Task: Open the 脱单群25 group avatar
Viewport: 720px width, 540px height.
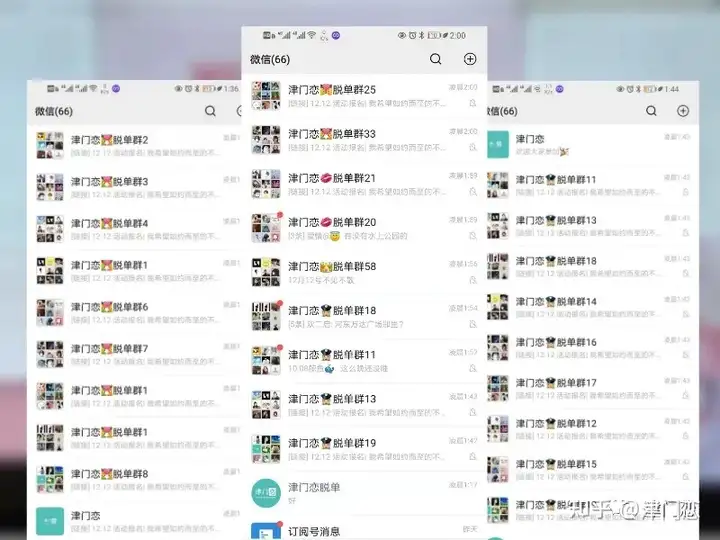Action: (x=266, y=96)
